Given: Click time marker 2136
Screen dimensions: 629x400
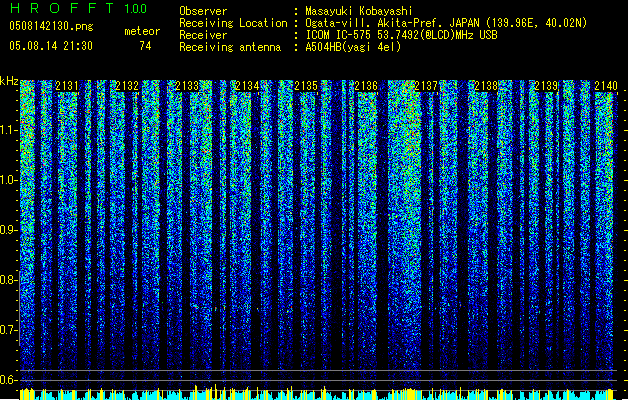Looking at the screenshot, I should [366, 86].
